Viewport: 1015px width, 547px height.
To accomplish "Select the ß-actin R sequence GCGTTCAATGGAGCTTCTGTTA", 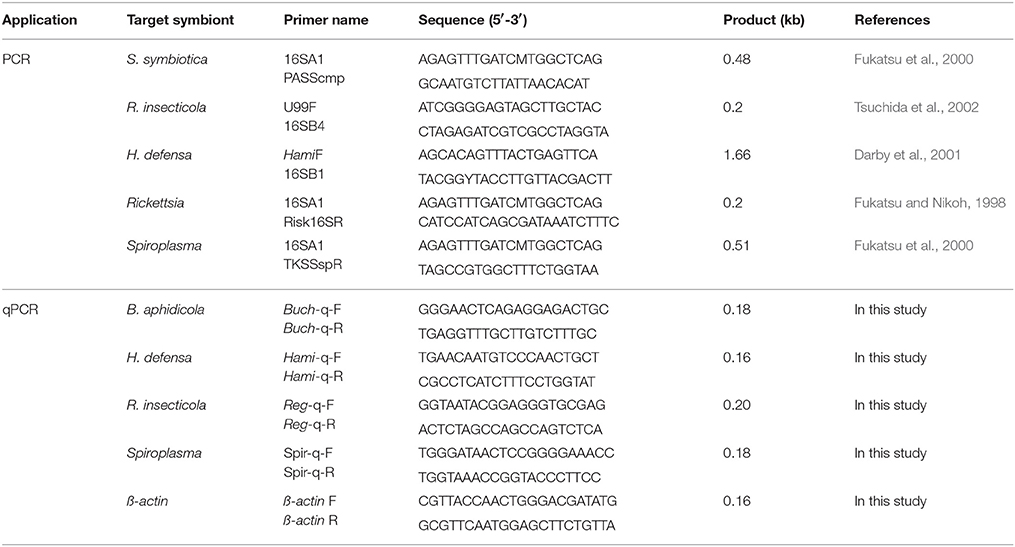I will tap(517, 526).
